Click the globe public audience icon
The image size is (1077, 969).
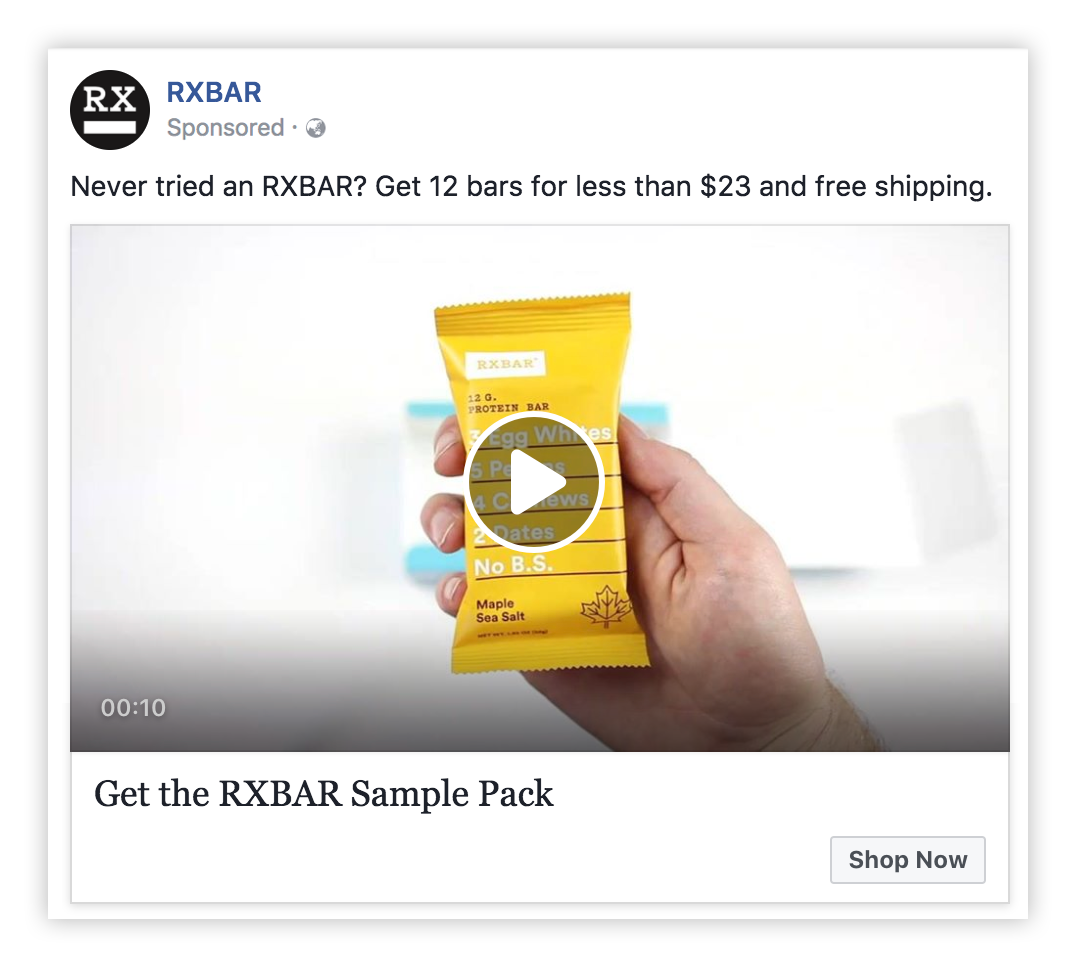pos(316,128)
